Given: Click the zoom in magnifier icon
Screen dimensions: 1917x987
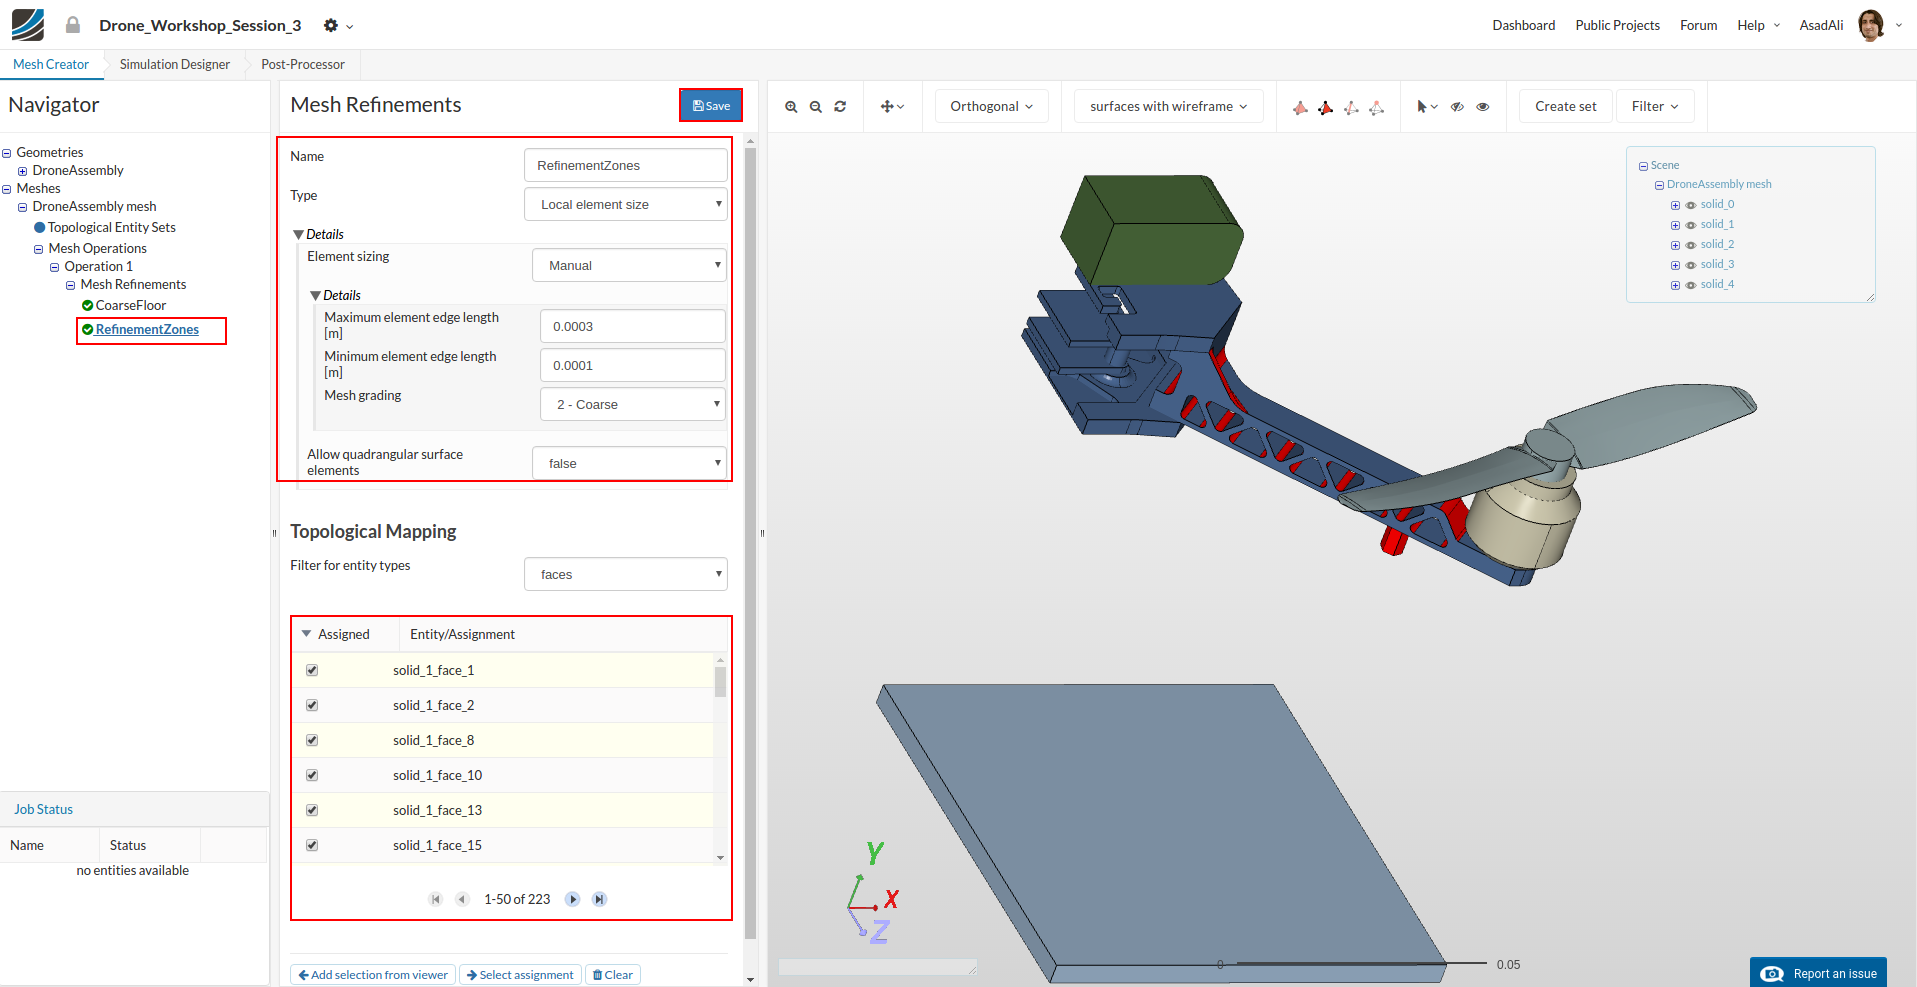Looking at the screenshot, I should pos(791,107).
